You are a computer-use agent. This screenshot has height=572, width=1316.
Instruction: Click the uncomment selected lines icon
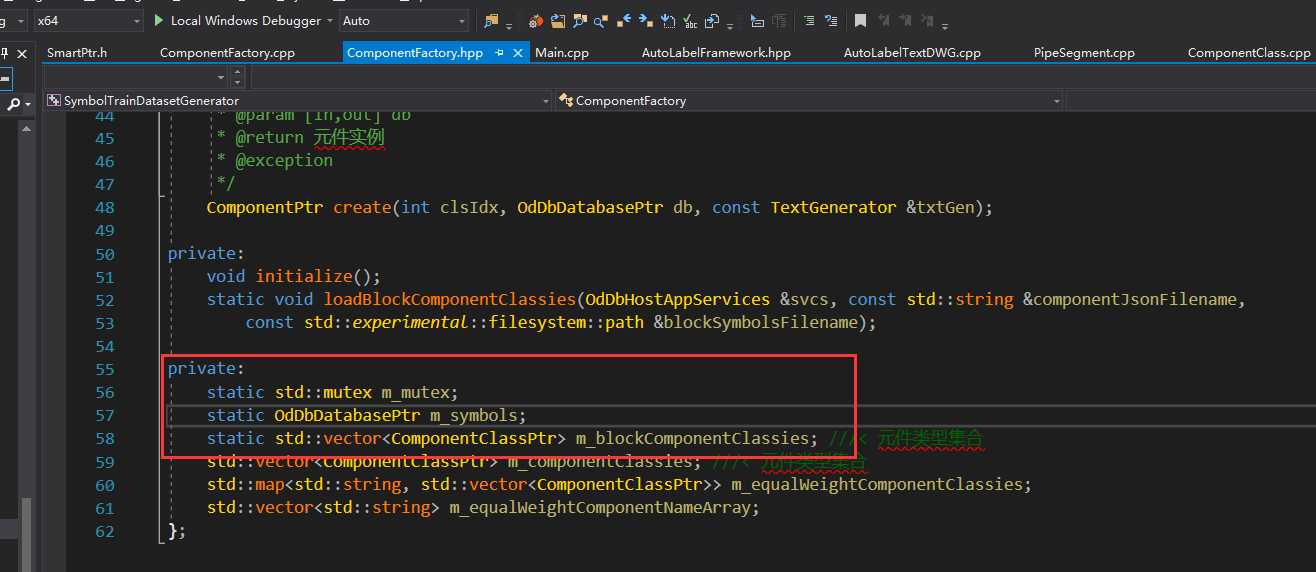[779, 21]
